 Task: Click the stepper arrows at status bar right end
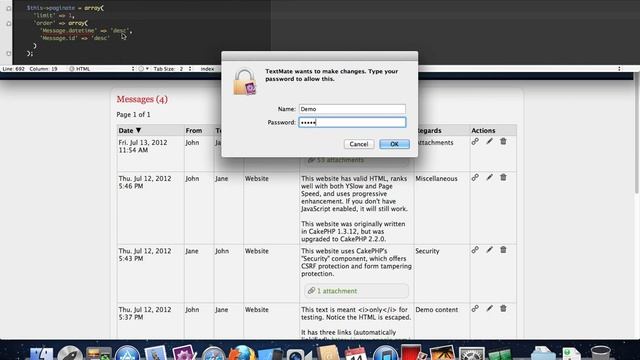click(619, 69)
